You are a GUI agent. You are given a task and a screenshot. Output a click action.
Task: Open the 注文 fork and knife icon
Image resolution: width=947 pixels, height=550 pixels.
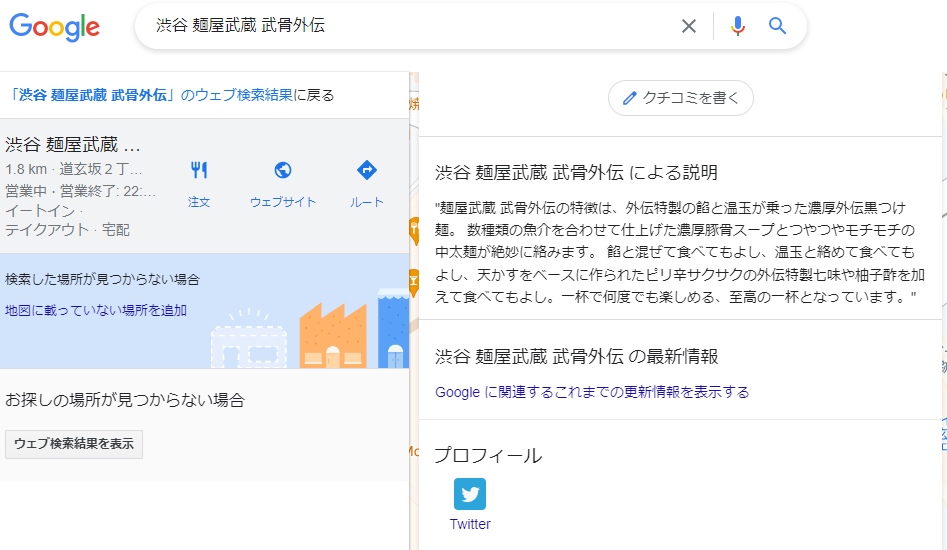[199, 170]
